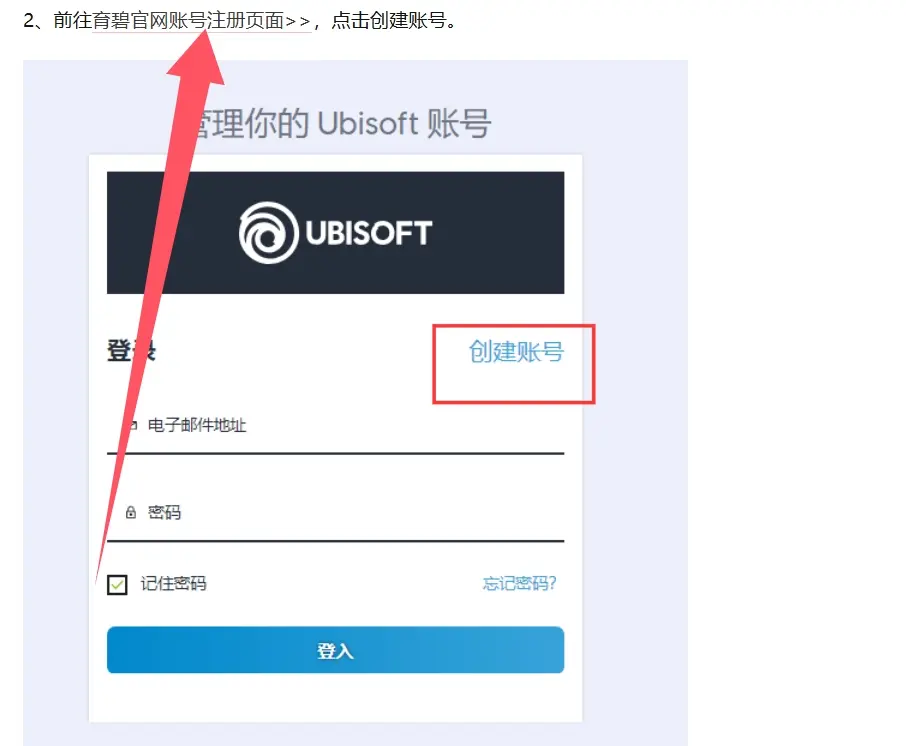Click the envelope icon beside 电子邮件地址
Viewport: 906px width, 746px height.
[132, 426]
